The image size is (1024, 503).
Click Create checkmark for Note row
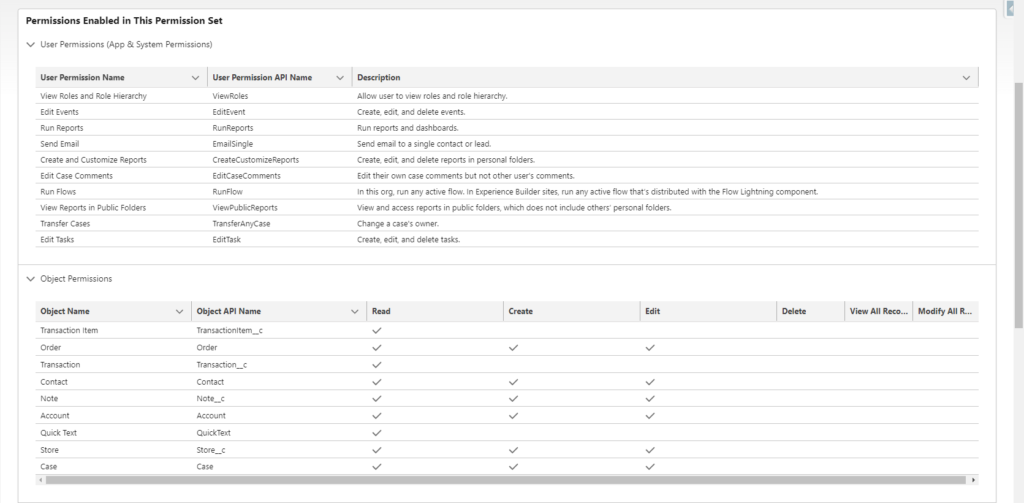click(x=513, y=398)
